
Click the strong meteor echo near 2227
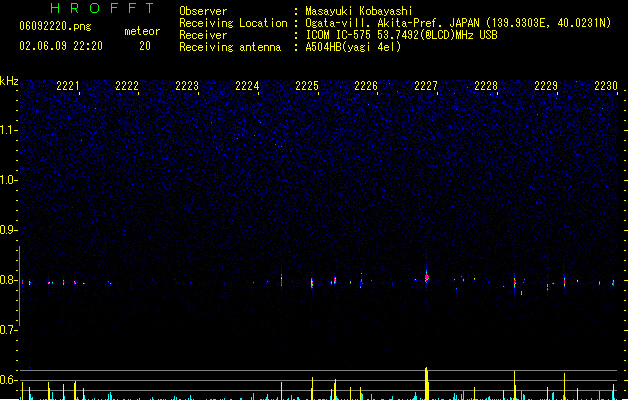[x=427, y=277]
